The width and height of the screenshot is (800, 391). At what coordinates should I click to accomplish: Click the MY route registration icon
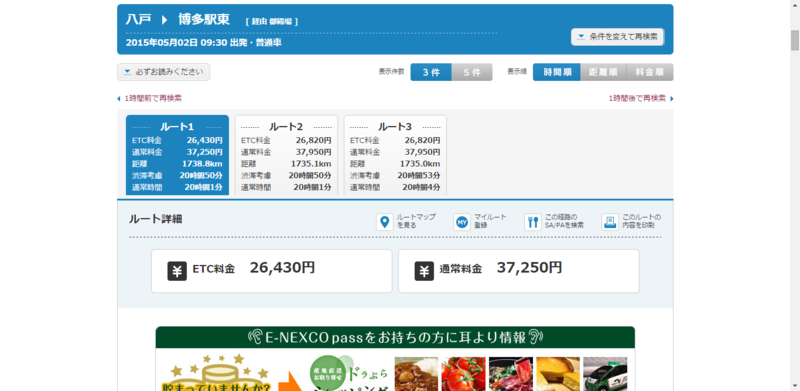[462, 222]
